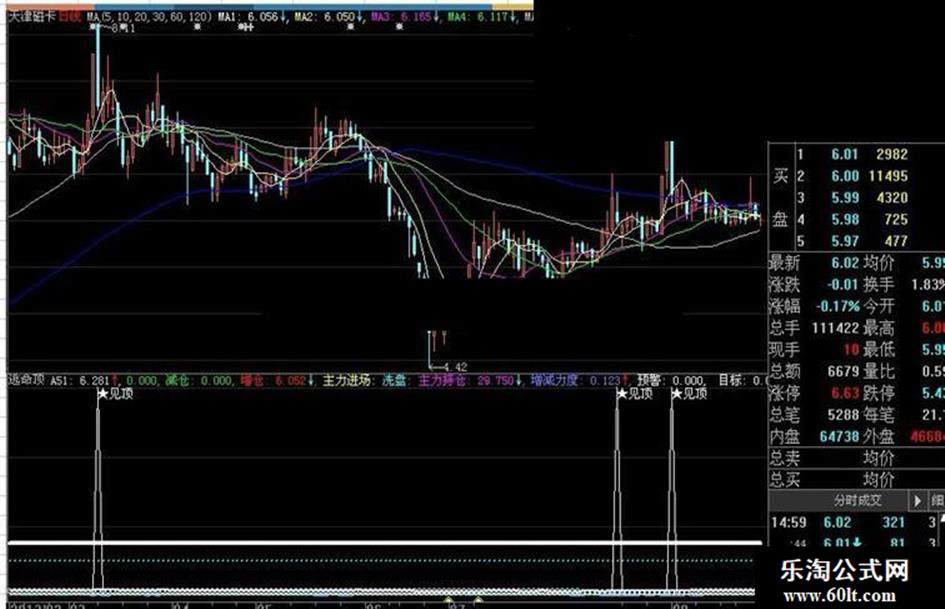Click the red 日线 period label
945x609 pixels.
(69, 16)
